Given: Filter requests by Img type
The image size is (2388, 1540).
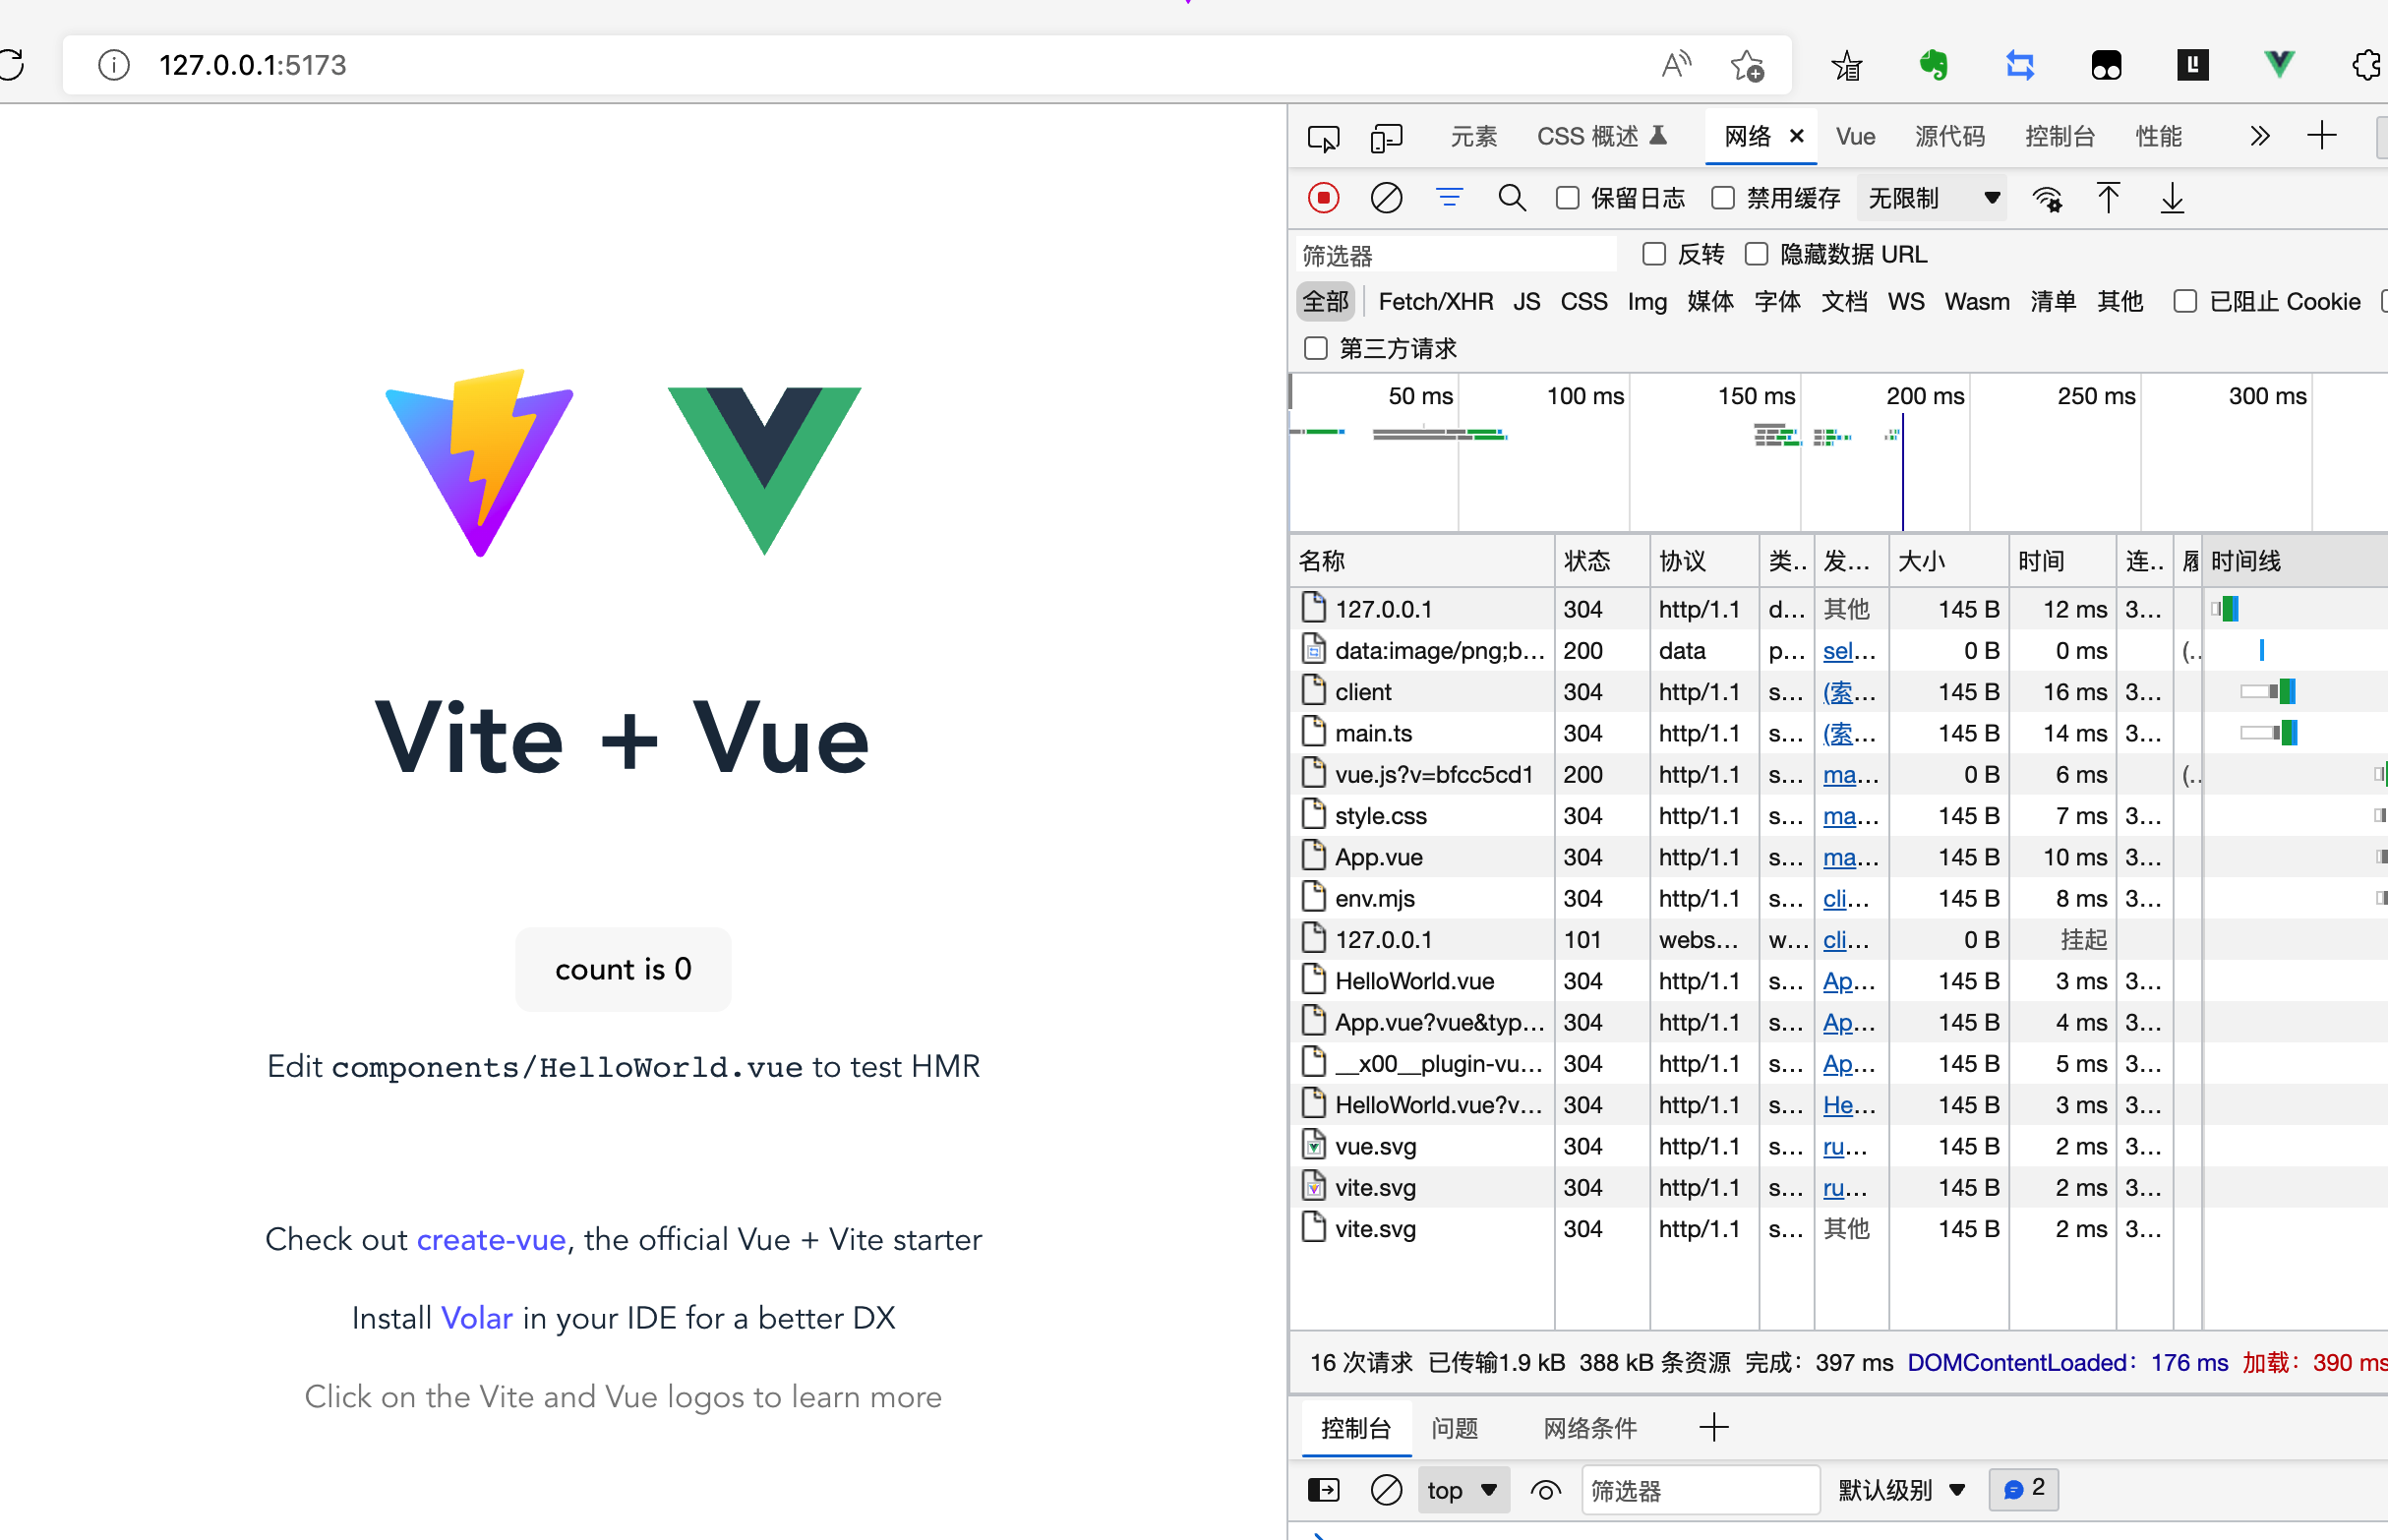Looking at the screenshot, I should coord(1646,301).
